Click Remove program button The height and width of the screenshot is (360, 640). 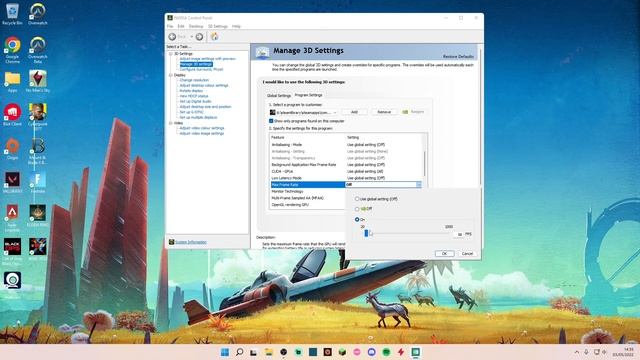[384, 112]
